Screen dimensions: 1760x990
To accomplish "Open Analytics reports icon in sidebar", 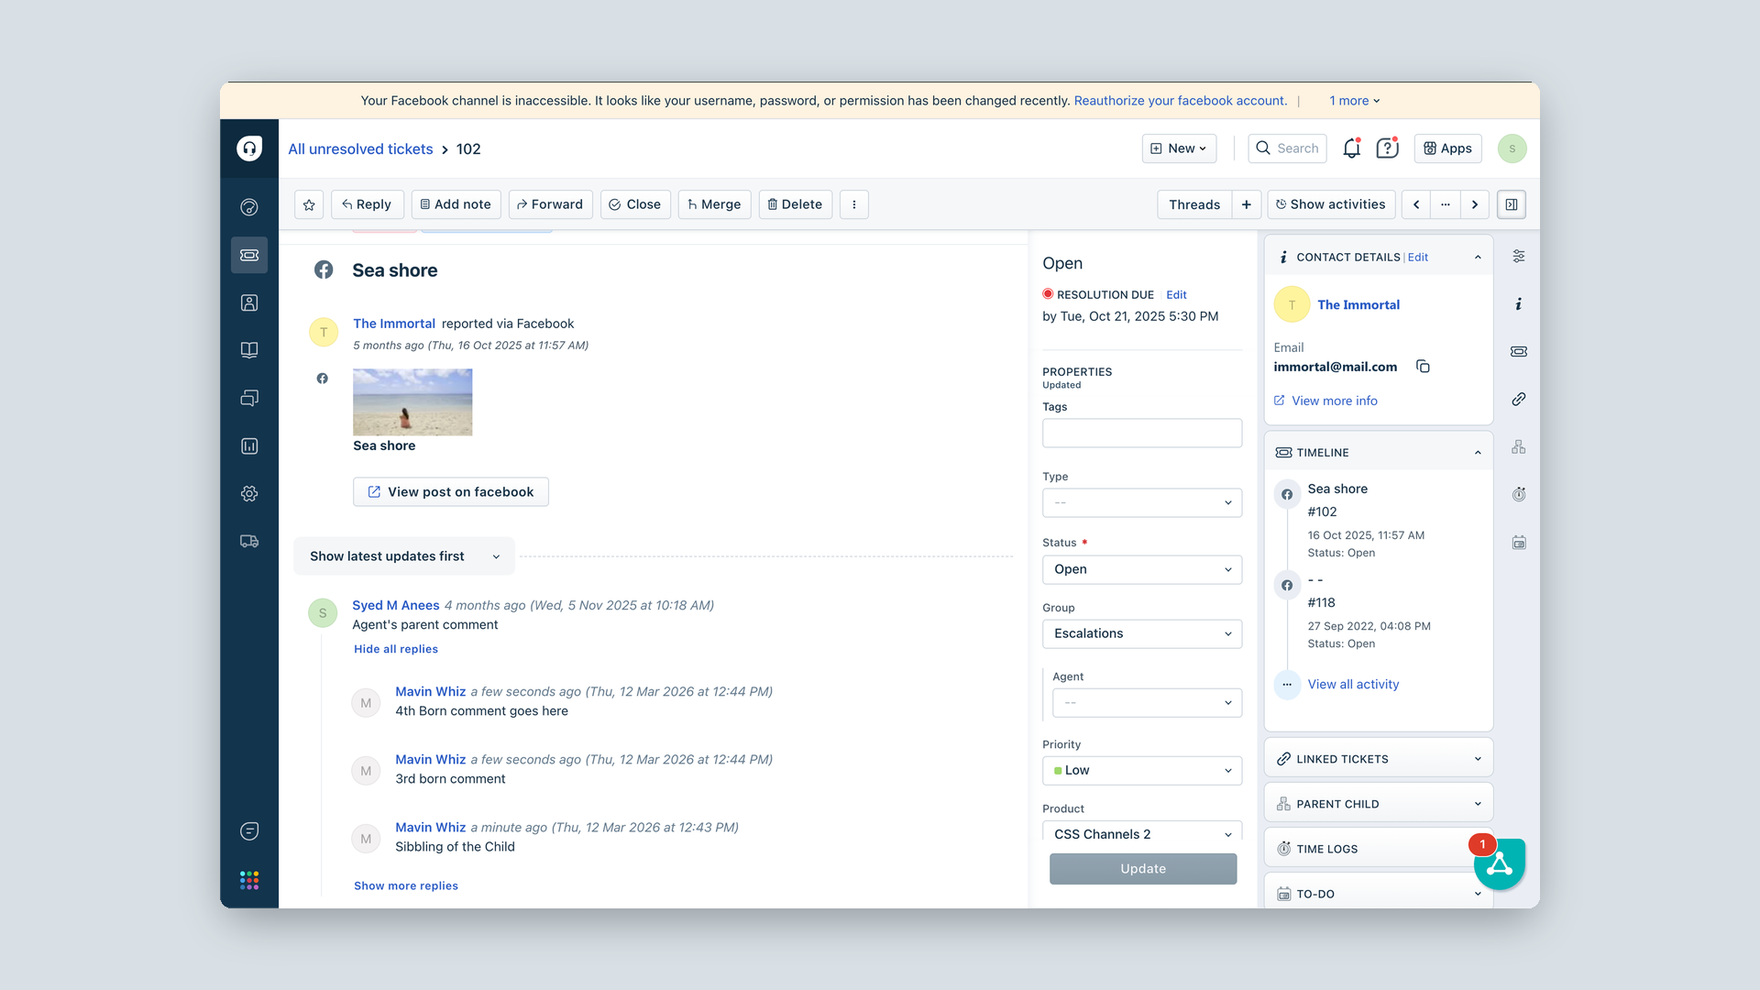I will pos(249,446).
